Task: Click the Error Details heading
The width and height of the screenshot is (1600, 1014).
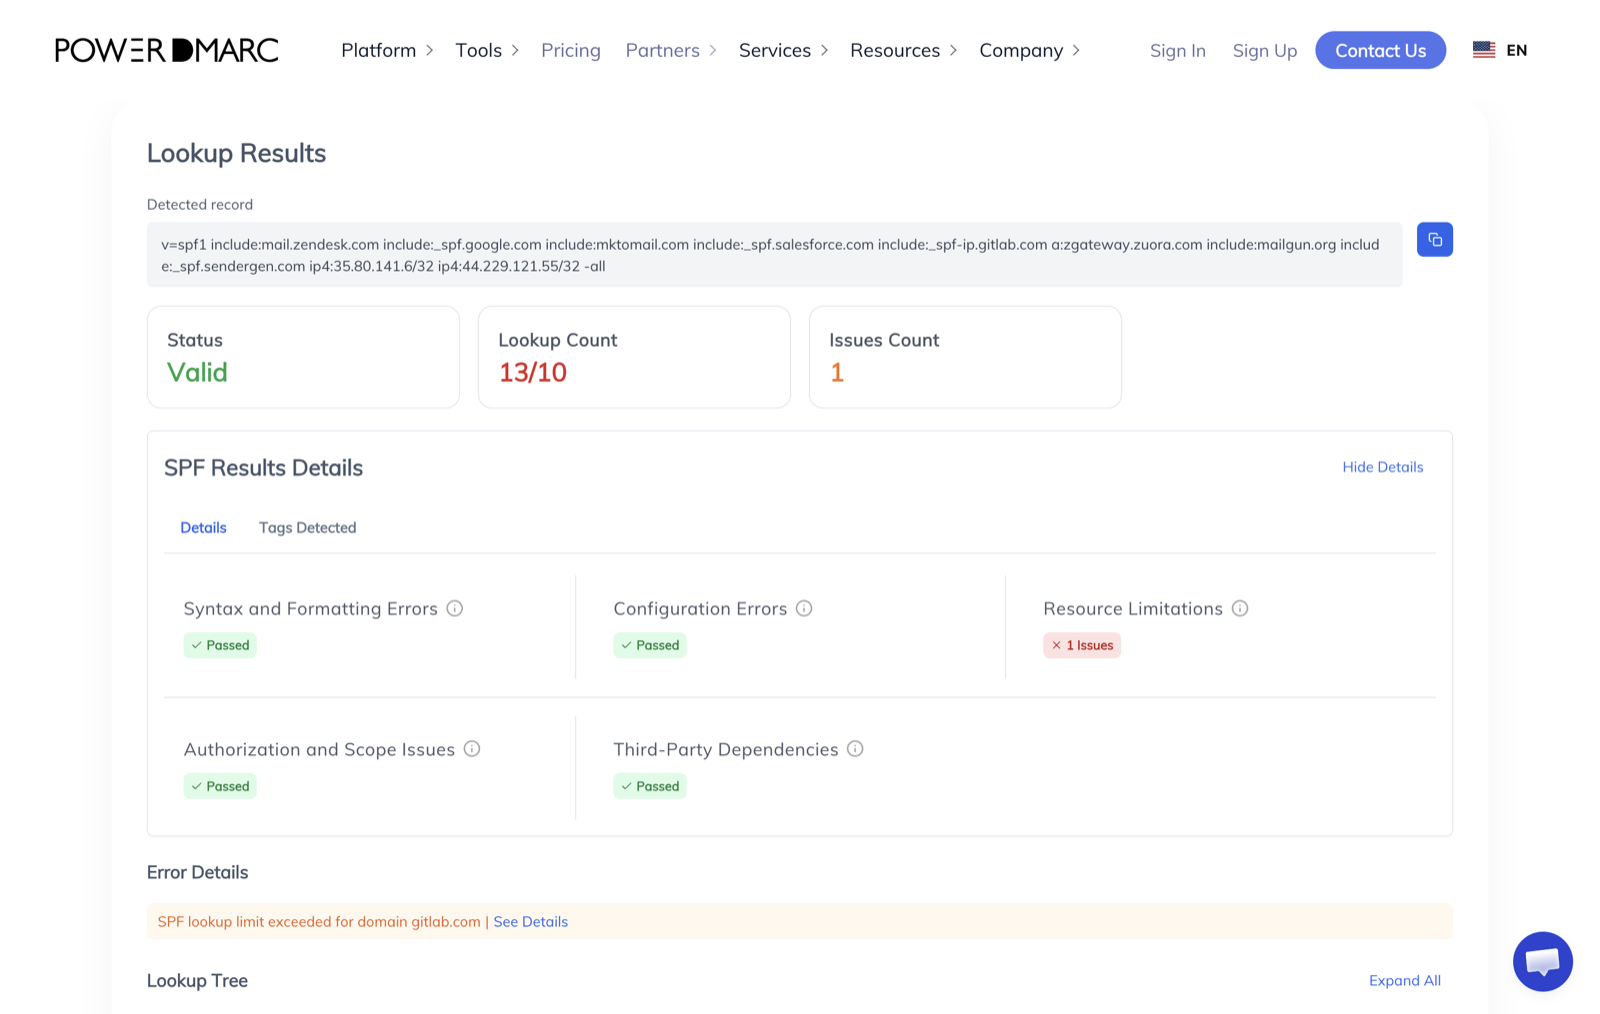Action: (197, 872)
